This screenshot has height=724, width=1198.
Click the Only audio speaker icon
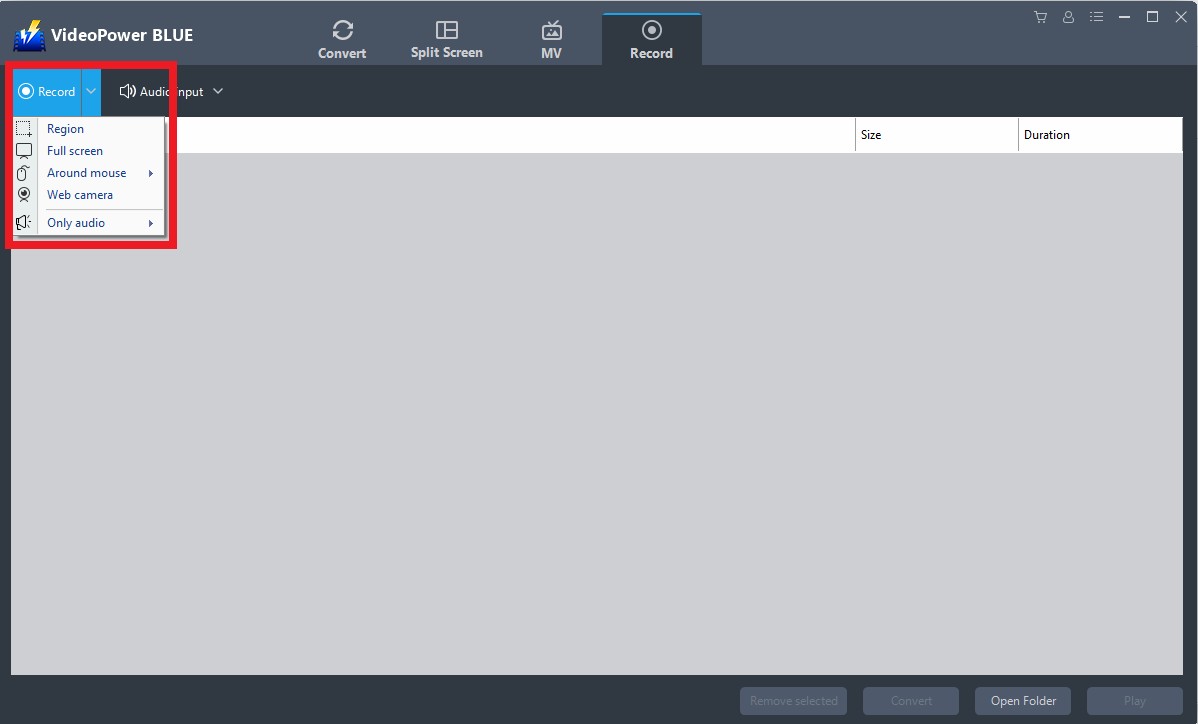[24, 222]
